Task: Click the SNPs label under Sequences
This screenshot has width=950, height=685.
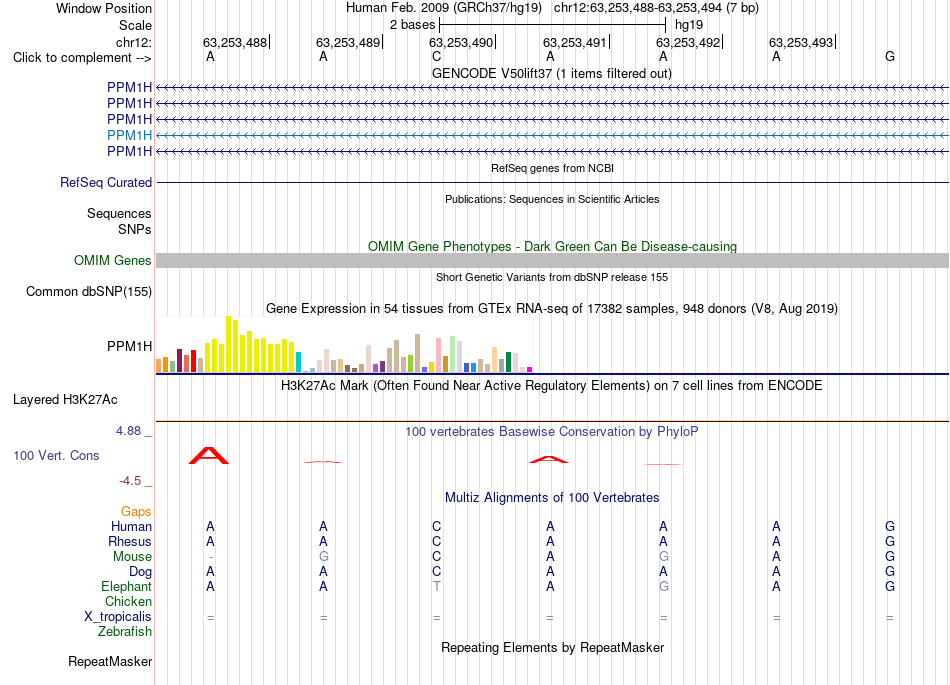Action: [x=135, y=230]
